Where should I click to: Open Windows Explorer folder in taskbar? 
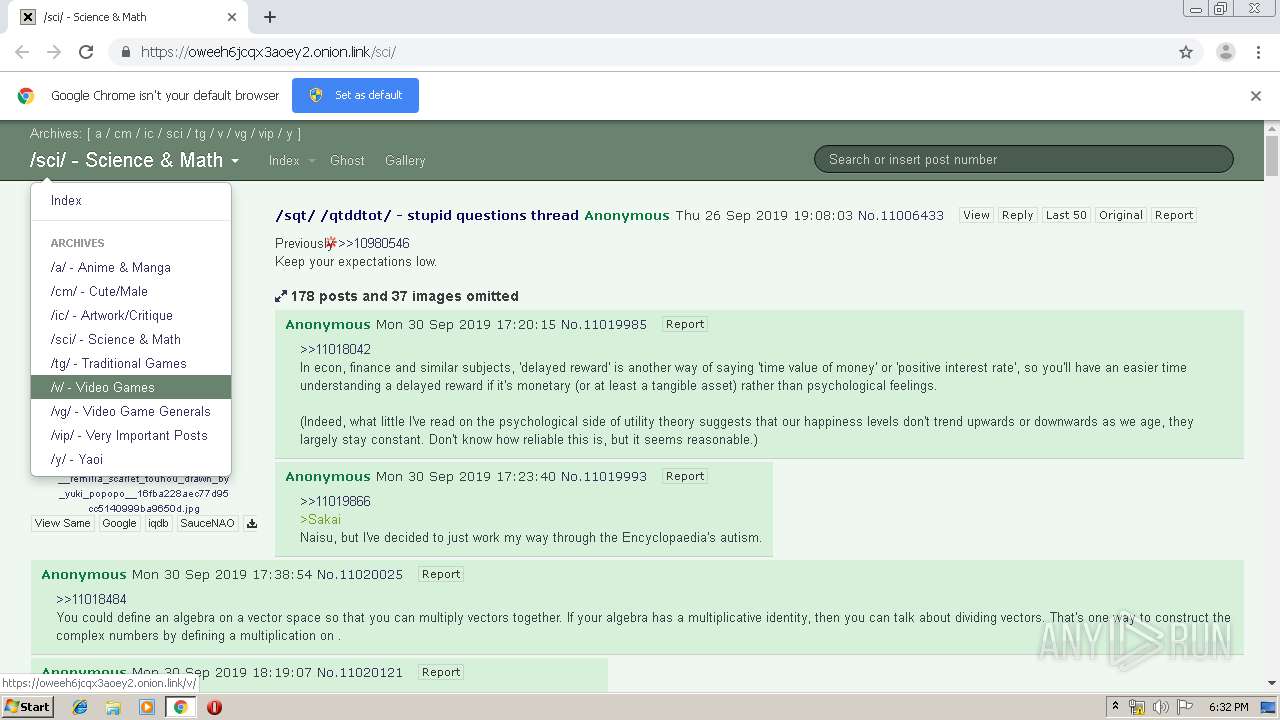coord(113,707)
